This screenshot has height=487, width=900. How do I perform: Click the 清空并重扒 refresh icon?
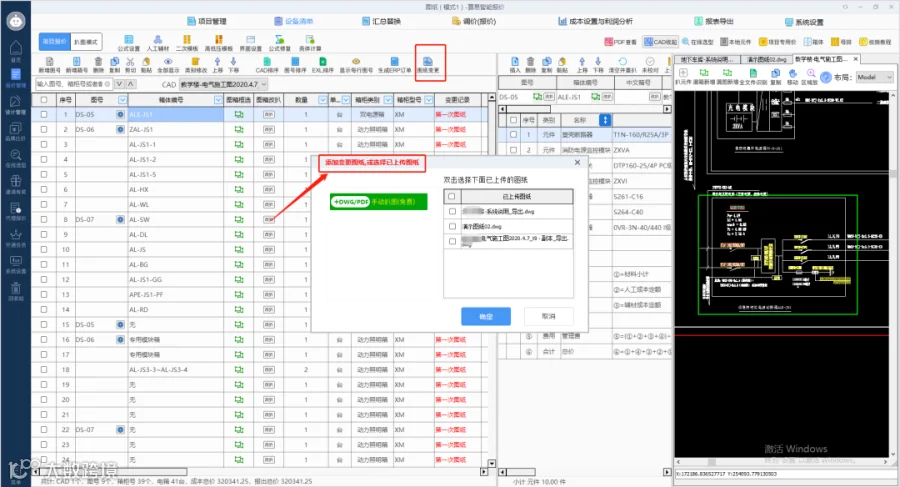click(x=622, y=64)
